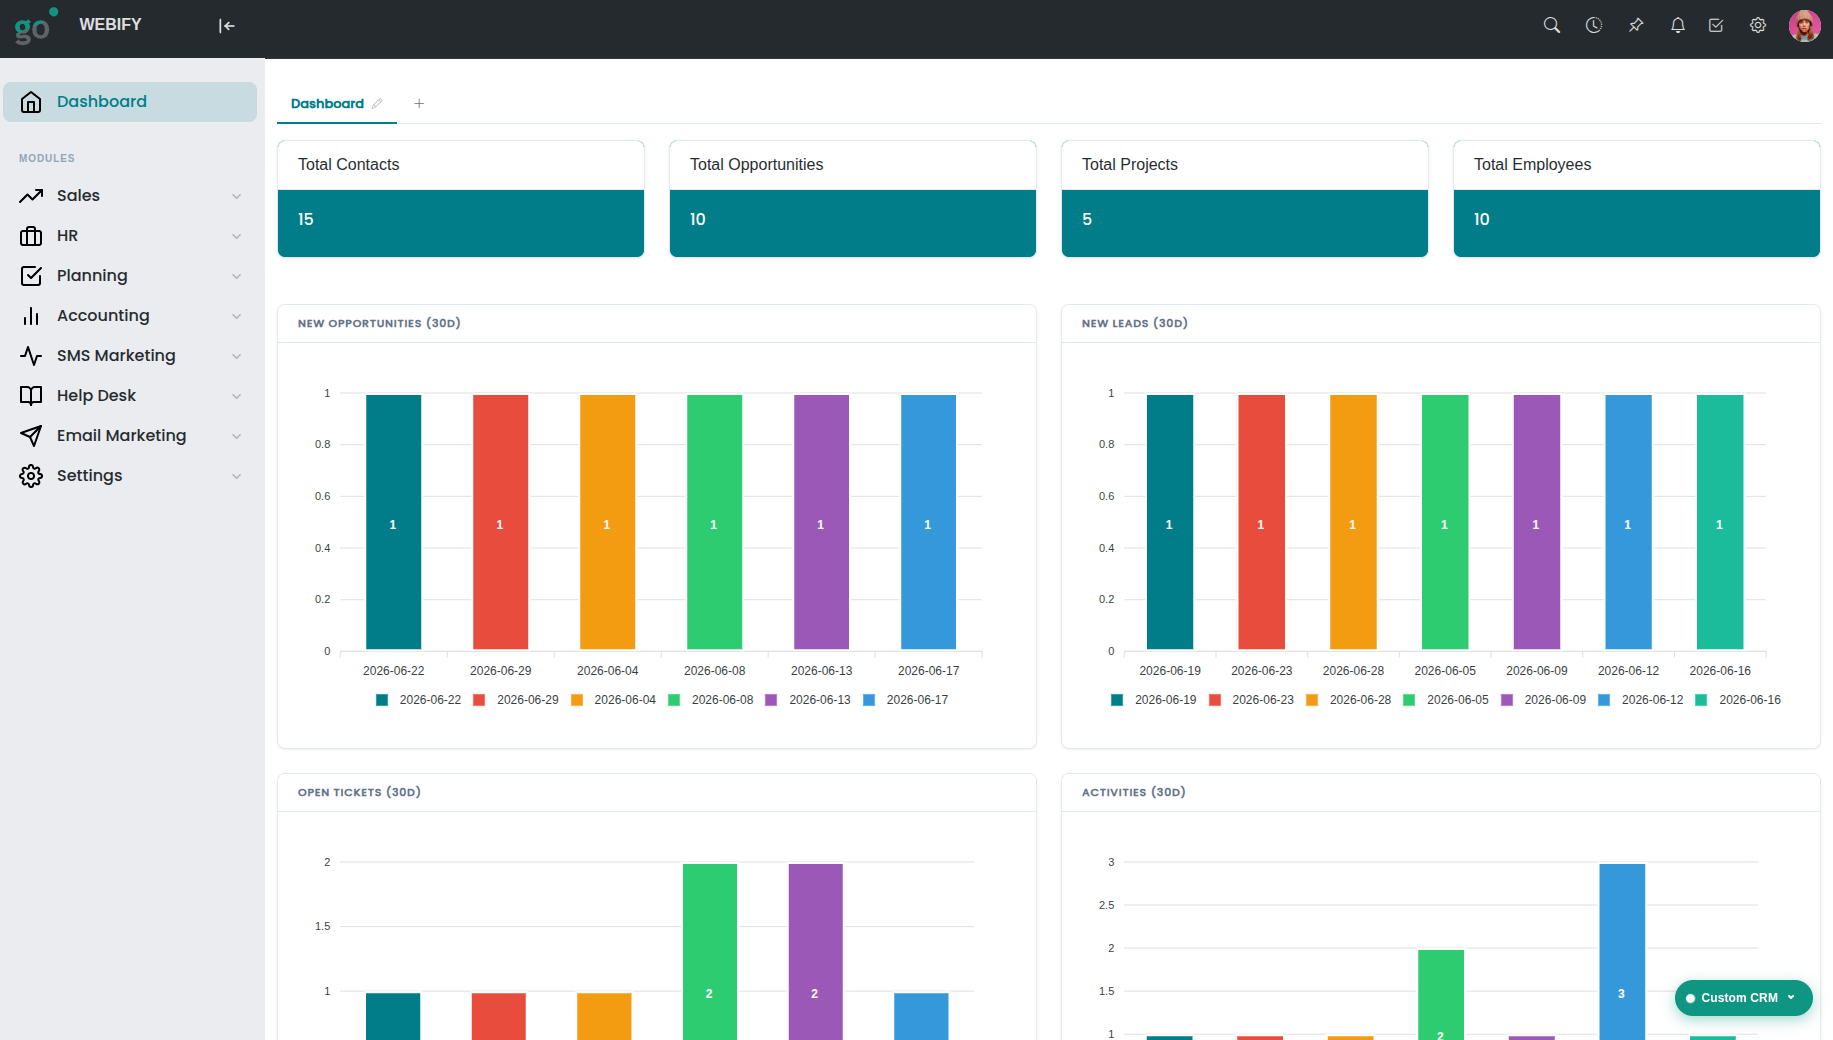This screenshot has height=1040, width=1833.
Task: Expand the sidebar Settings chevron
Action: pyautogui.click(x=237, y=476)
